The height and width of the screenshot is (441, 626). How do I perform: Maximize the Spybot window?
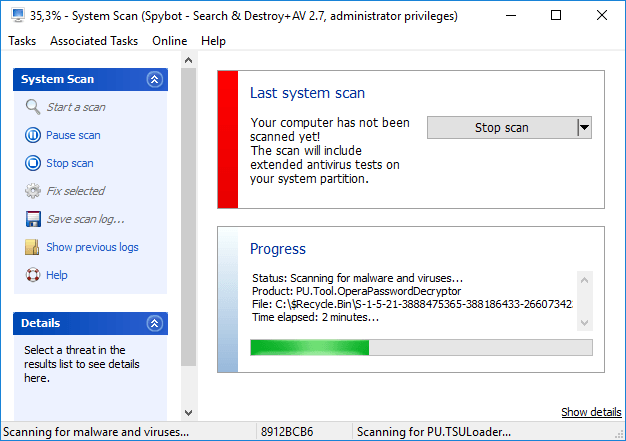coord(556,16)
